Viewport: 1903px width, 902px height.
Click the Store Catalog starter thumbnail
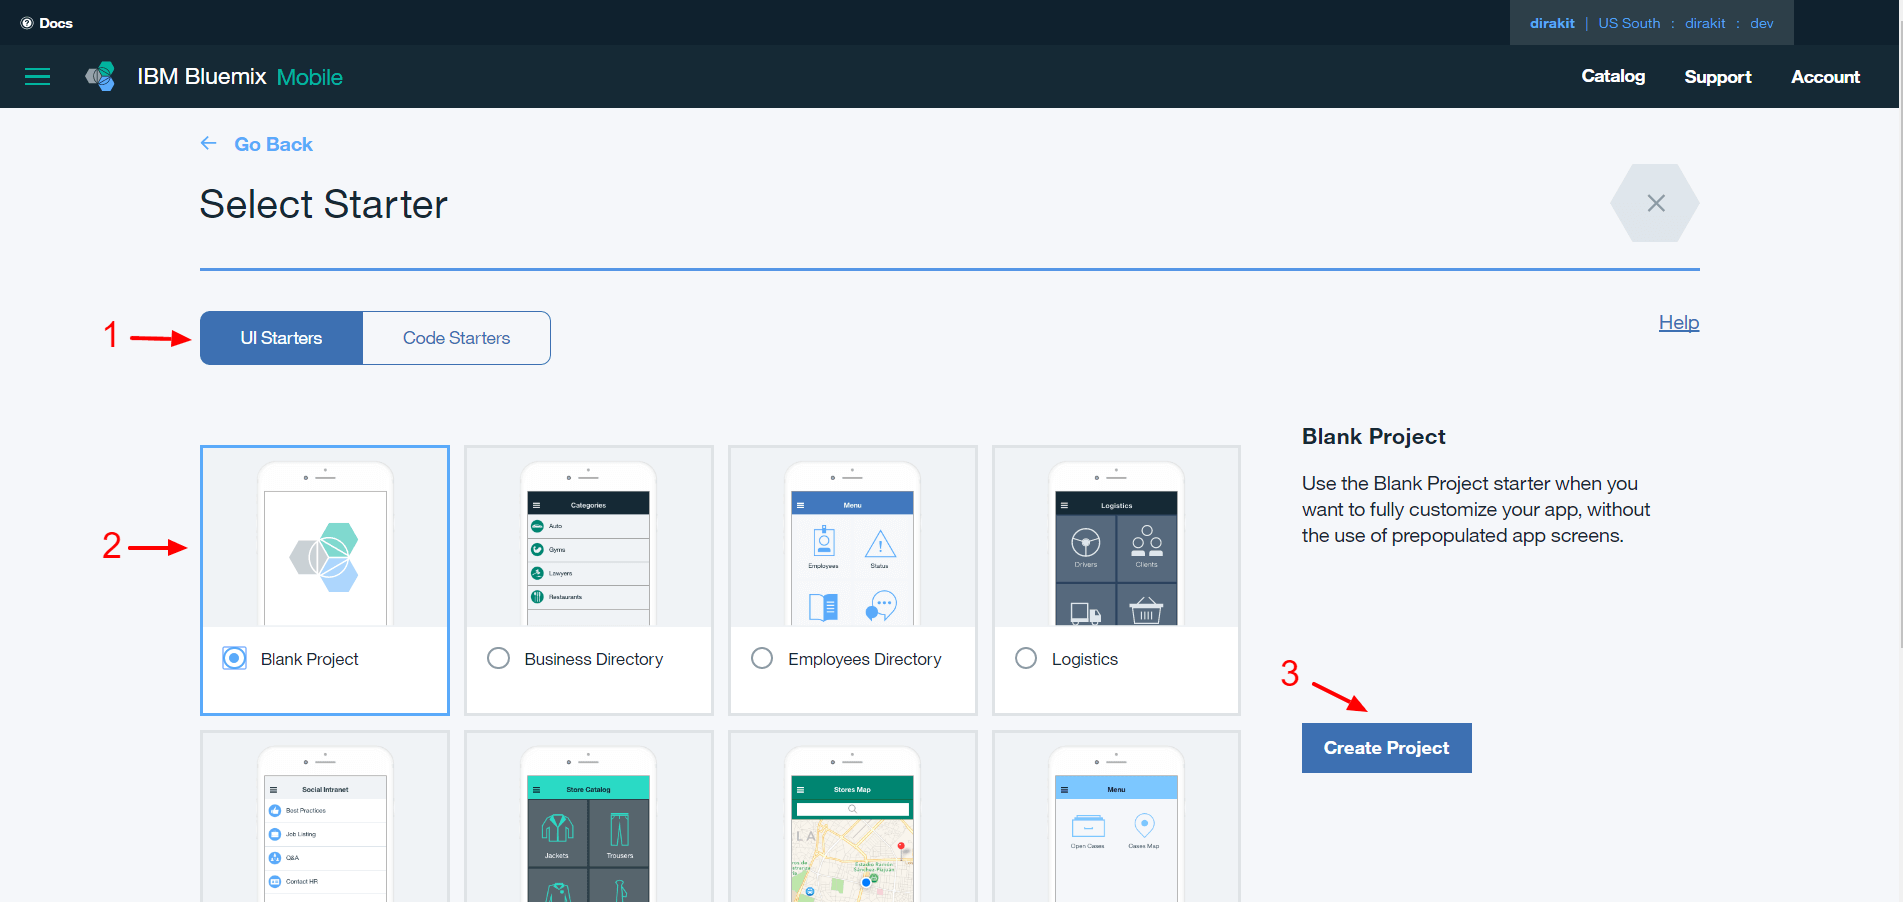pos(589,820)
